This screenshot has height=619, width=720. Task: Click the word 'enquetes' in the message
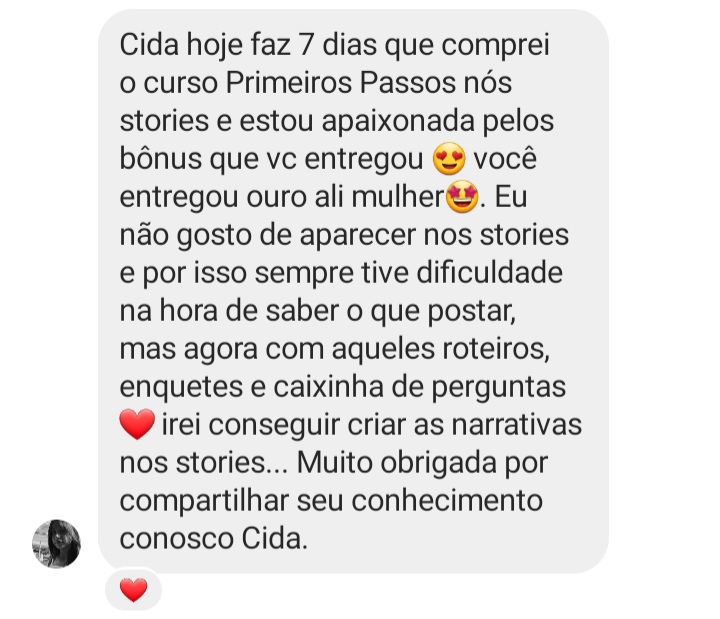(x=181, y=388)
